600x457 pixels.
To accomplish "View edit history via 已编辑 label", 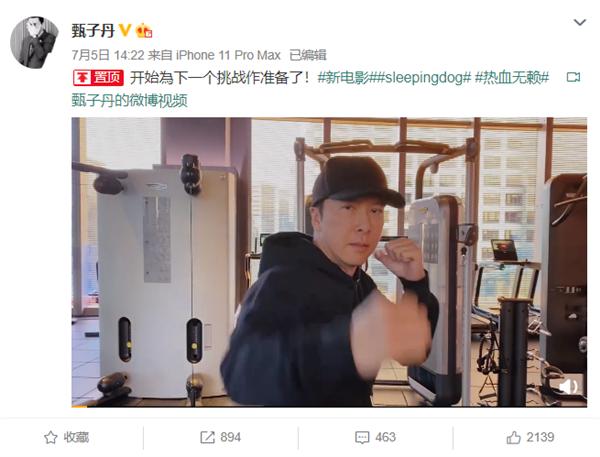I will 308,55.
